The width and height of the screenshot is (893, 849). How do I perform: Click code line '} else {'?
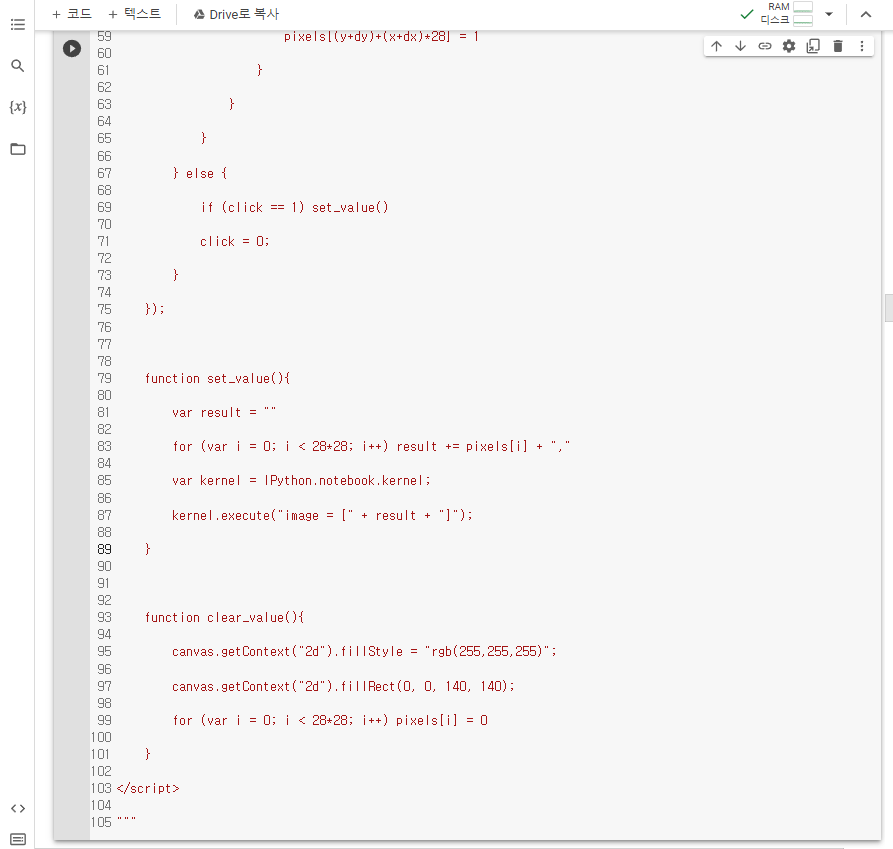[200, 173]
